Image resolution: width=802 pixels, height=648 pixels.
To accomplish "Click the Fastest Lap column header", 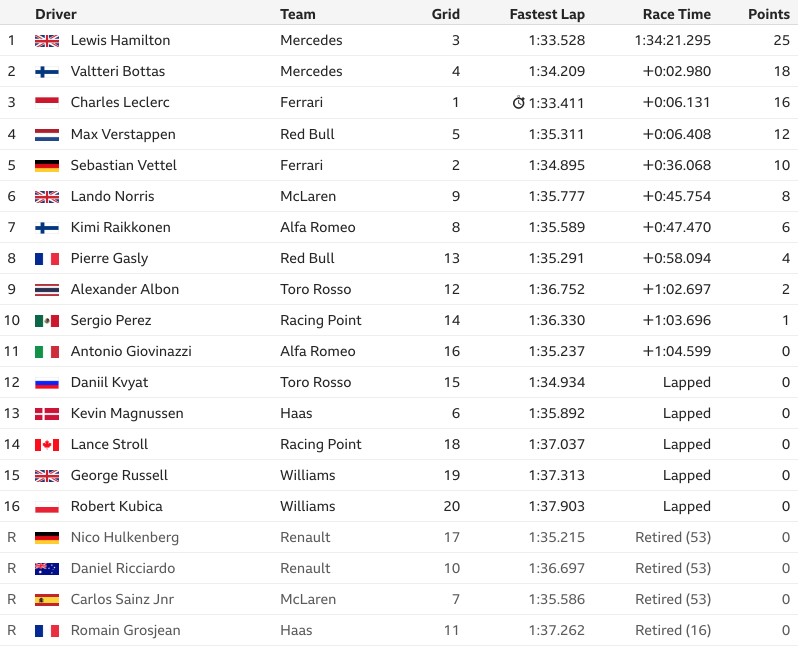I will click(547, 14).
